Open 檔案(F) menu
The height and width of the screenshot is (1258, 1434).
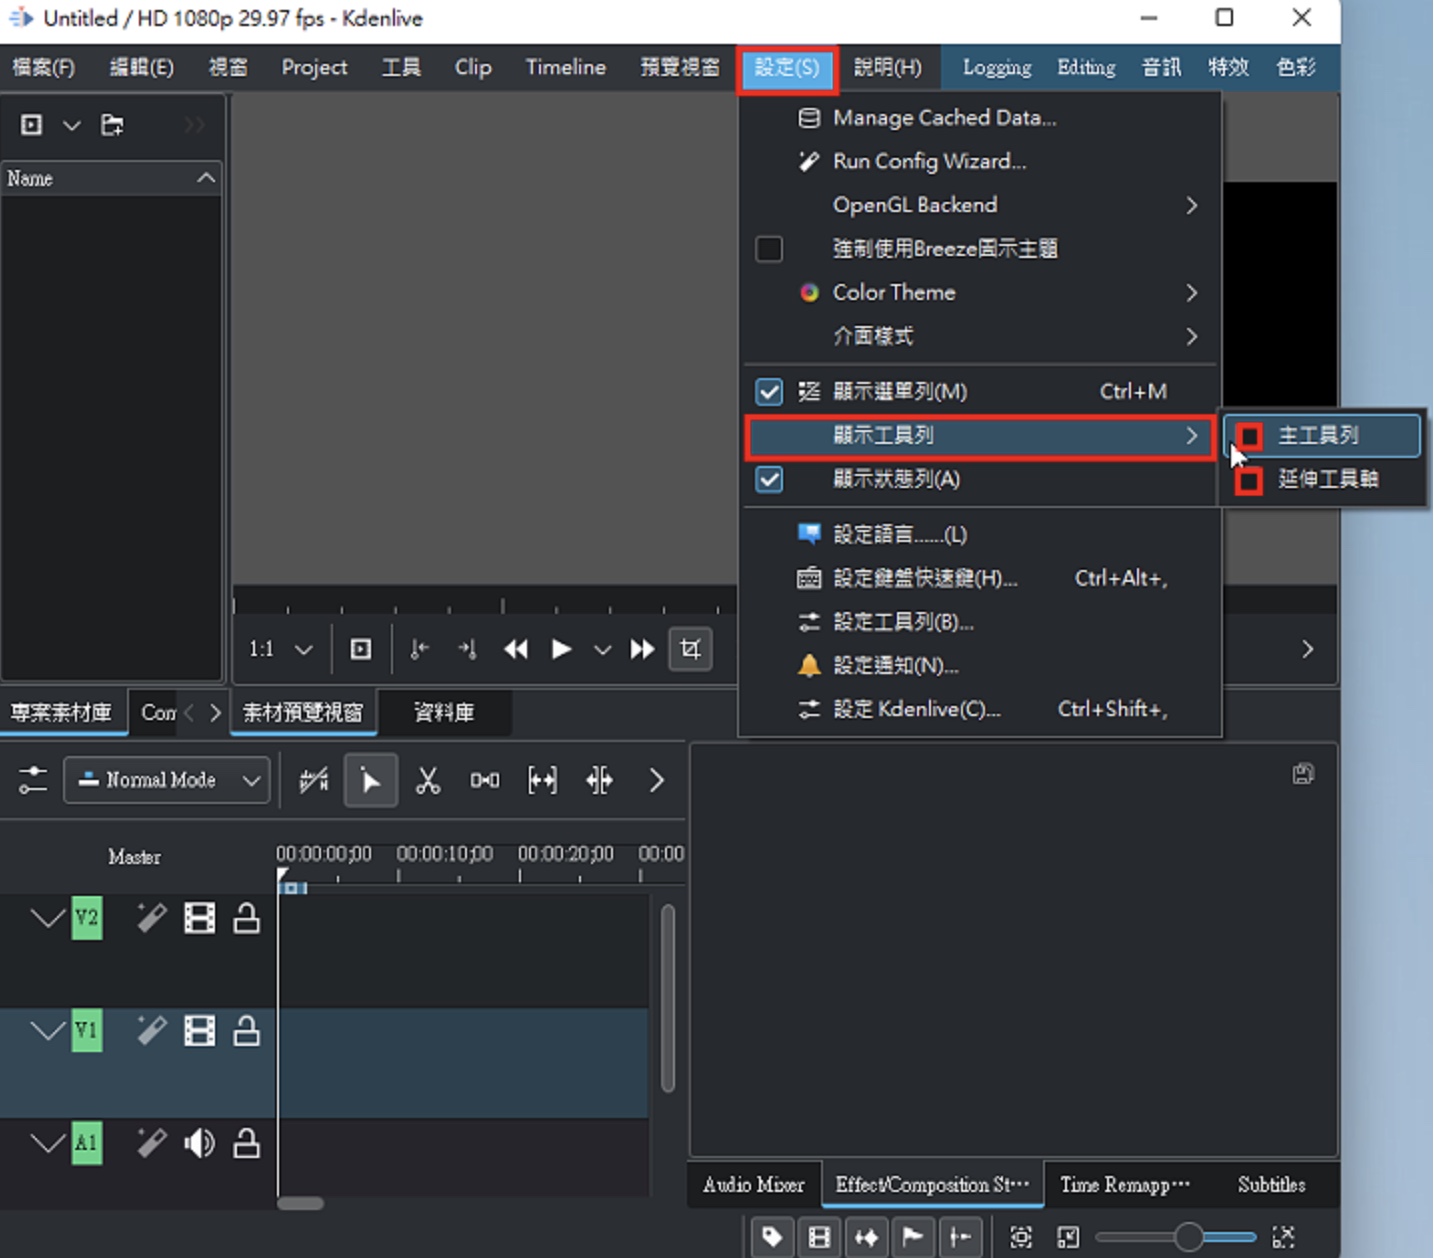click(44, 68)
